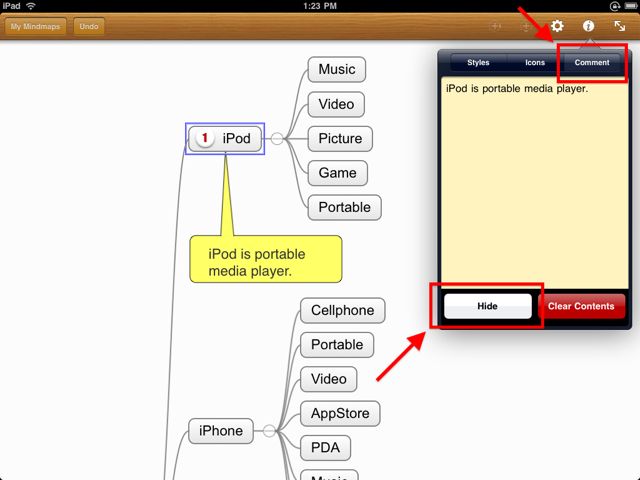The height and width of the screenshot is (480, 640).
Task: Select the Cellphone node
Action: (342, 310)
